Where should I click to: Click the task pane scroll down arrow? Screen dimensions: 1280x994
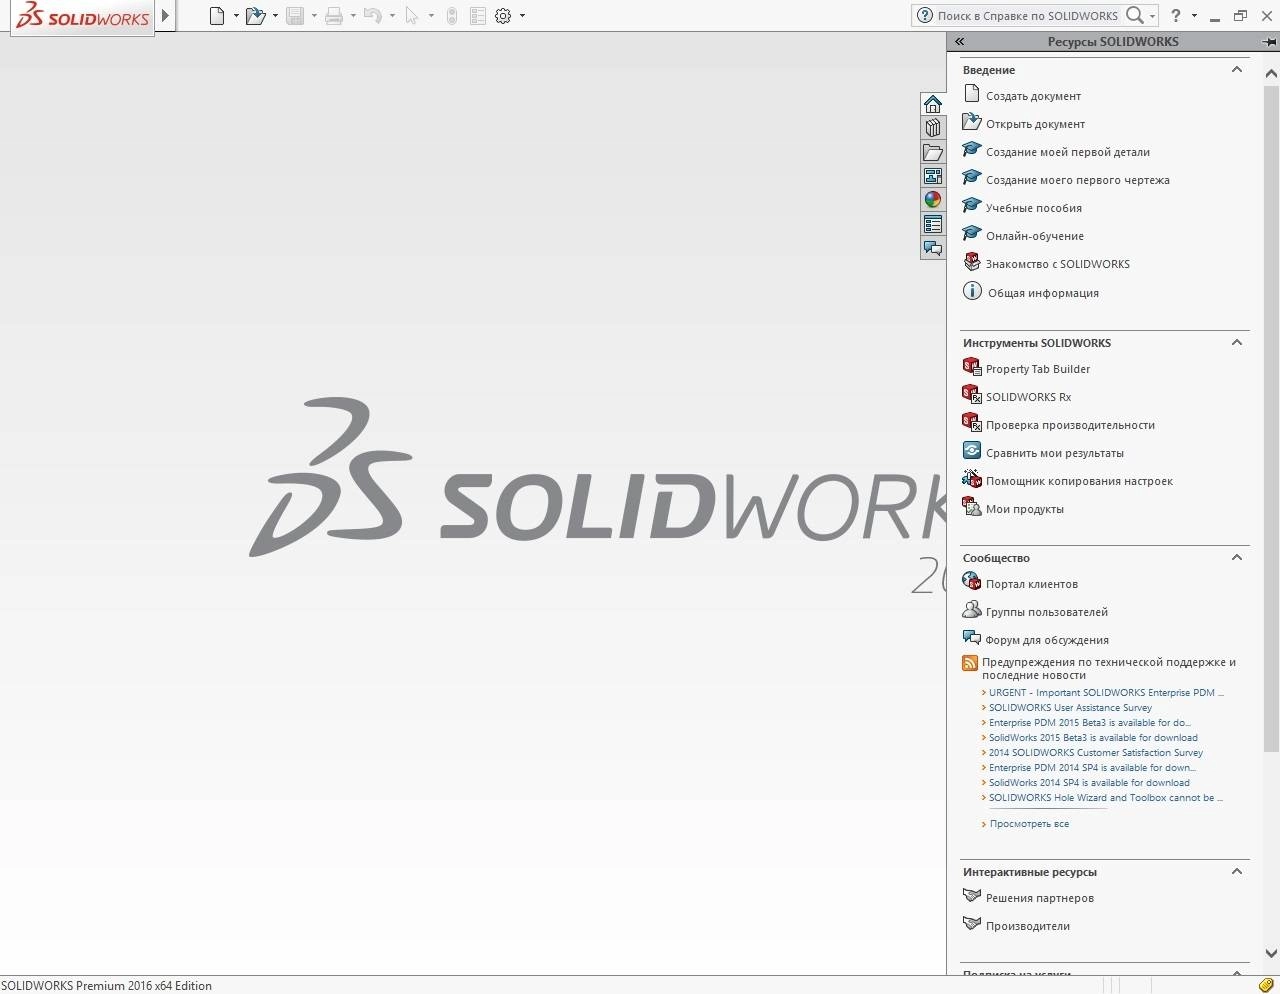1271,954
